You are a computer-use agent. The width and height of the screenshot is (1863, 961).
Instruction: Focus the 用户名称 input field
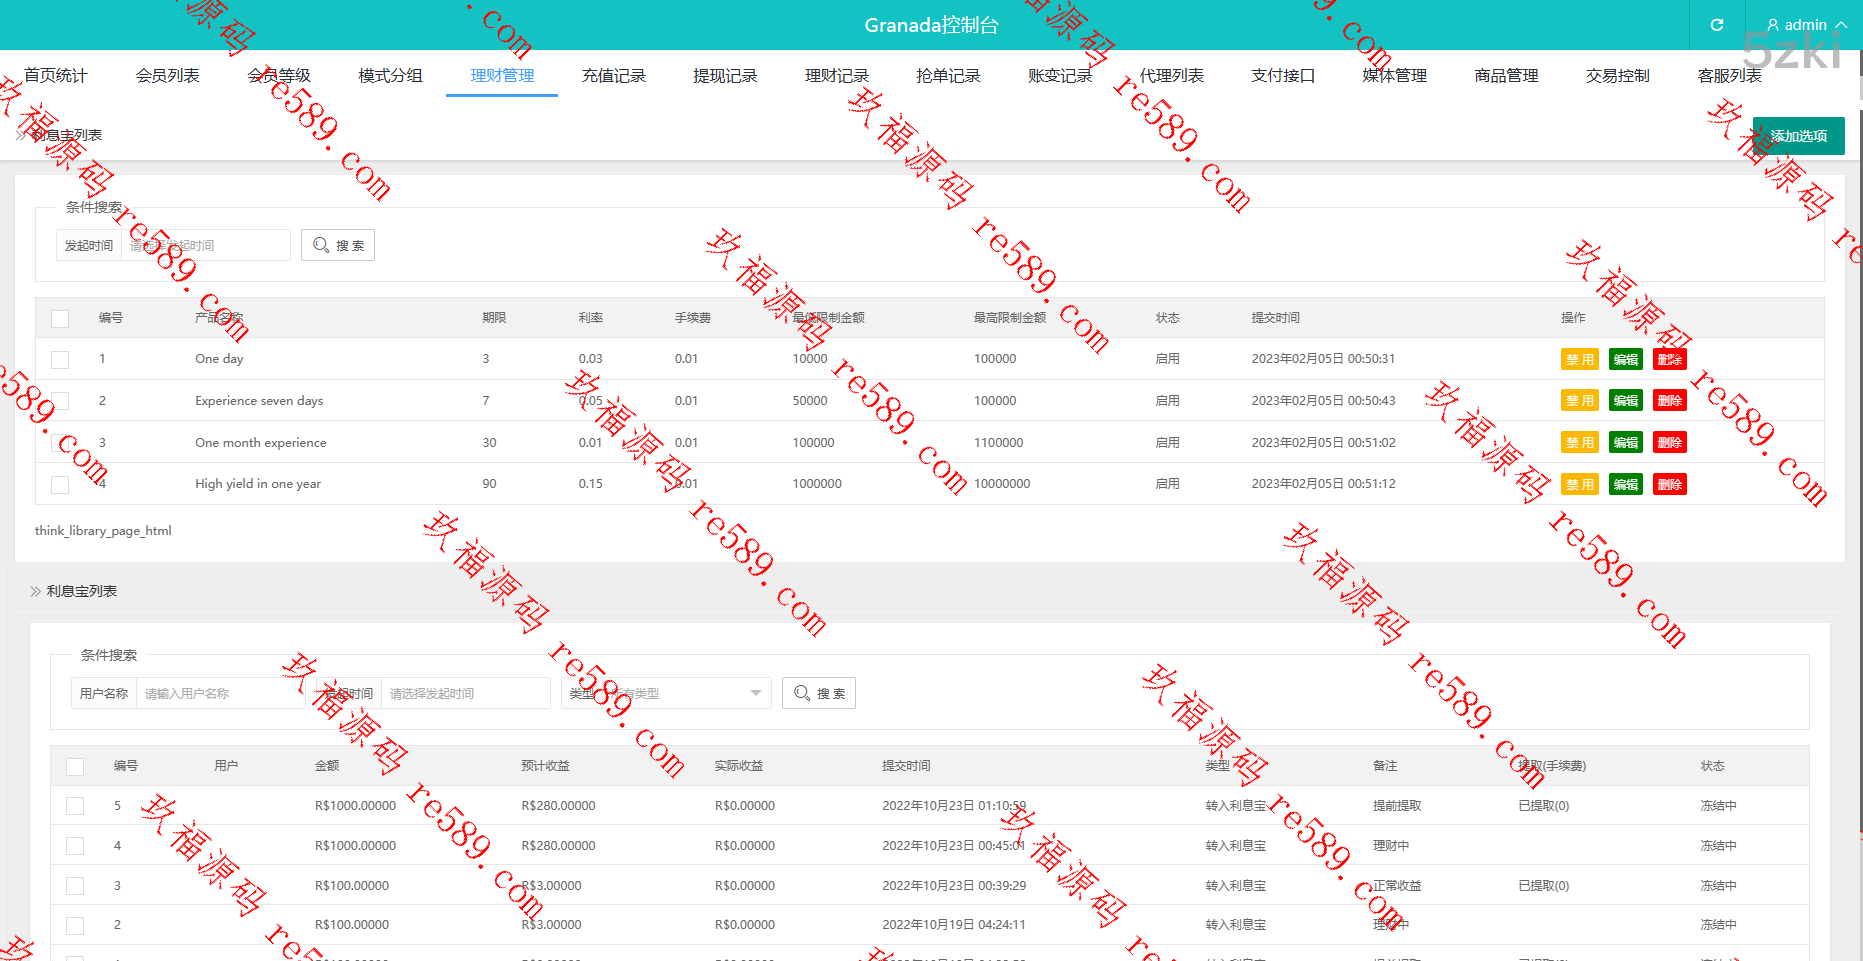coord(220,694)
